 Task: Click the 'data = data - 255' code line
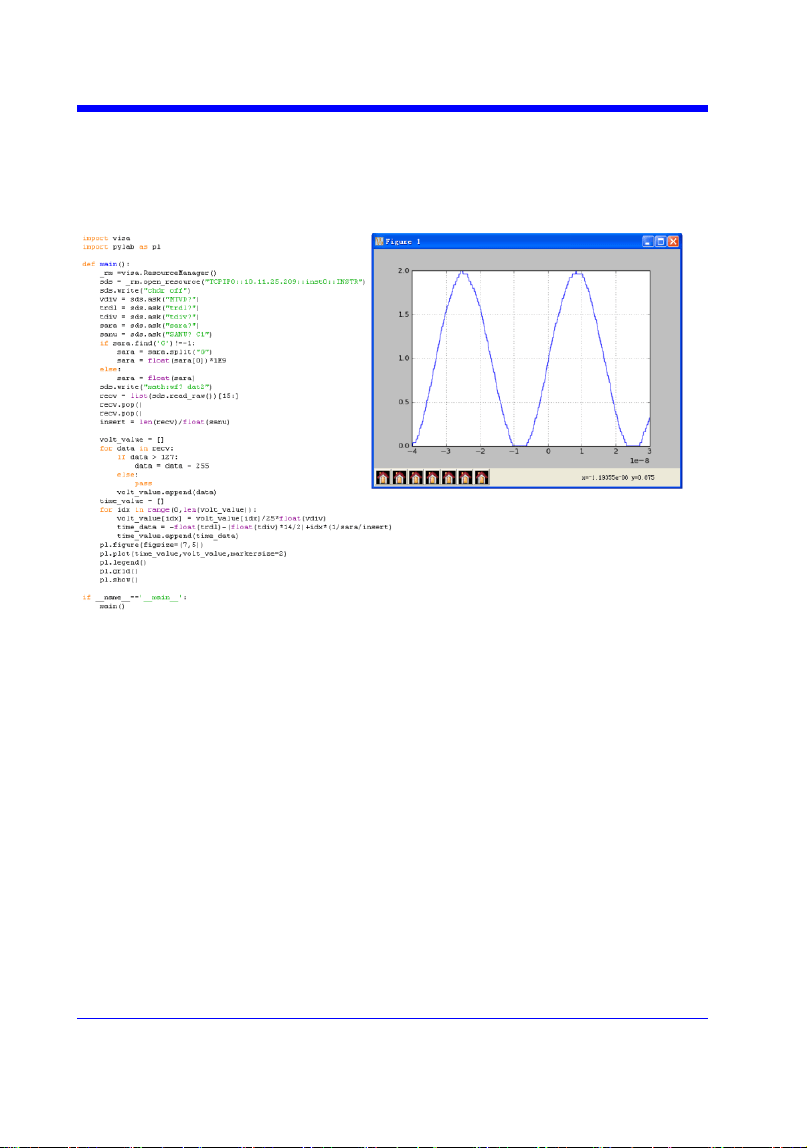pyautogui.click(x=172, y=466)
